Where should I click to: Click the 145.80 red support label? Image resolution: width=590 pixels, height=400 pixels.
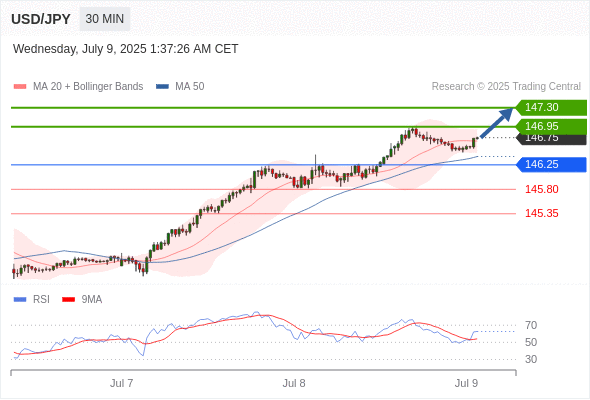point(541,189)
